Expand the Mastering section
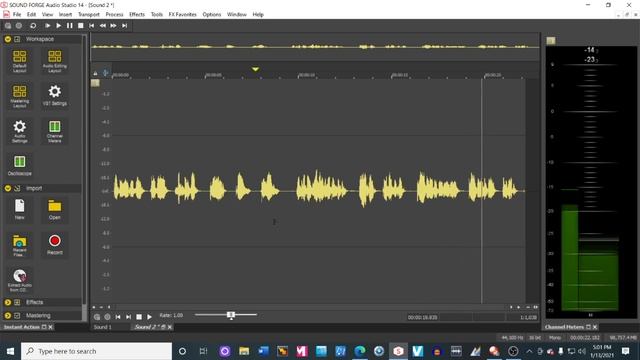640x360 pixels. [x=8, y=316]
